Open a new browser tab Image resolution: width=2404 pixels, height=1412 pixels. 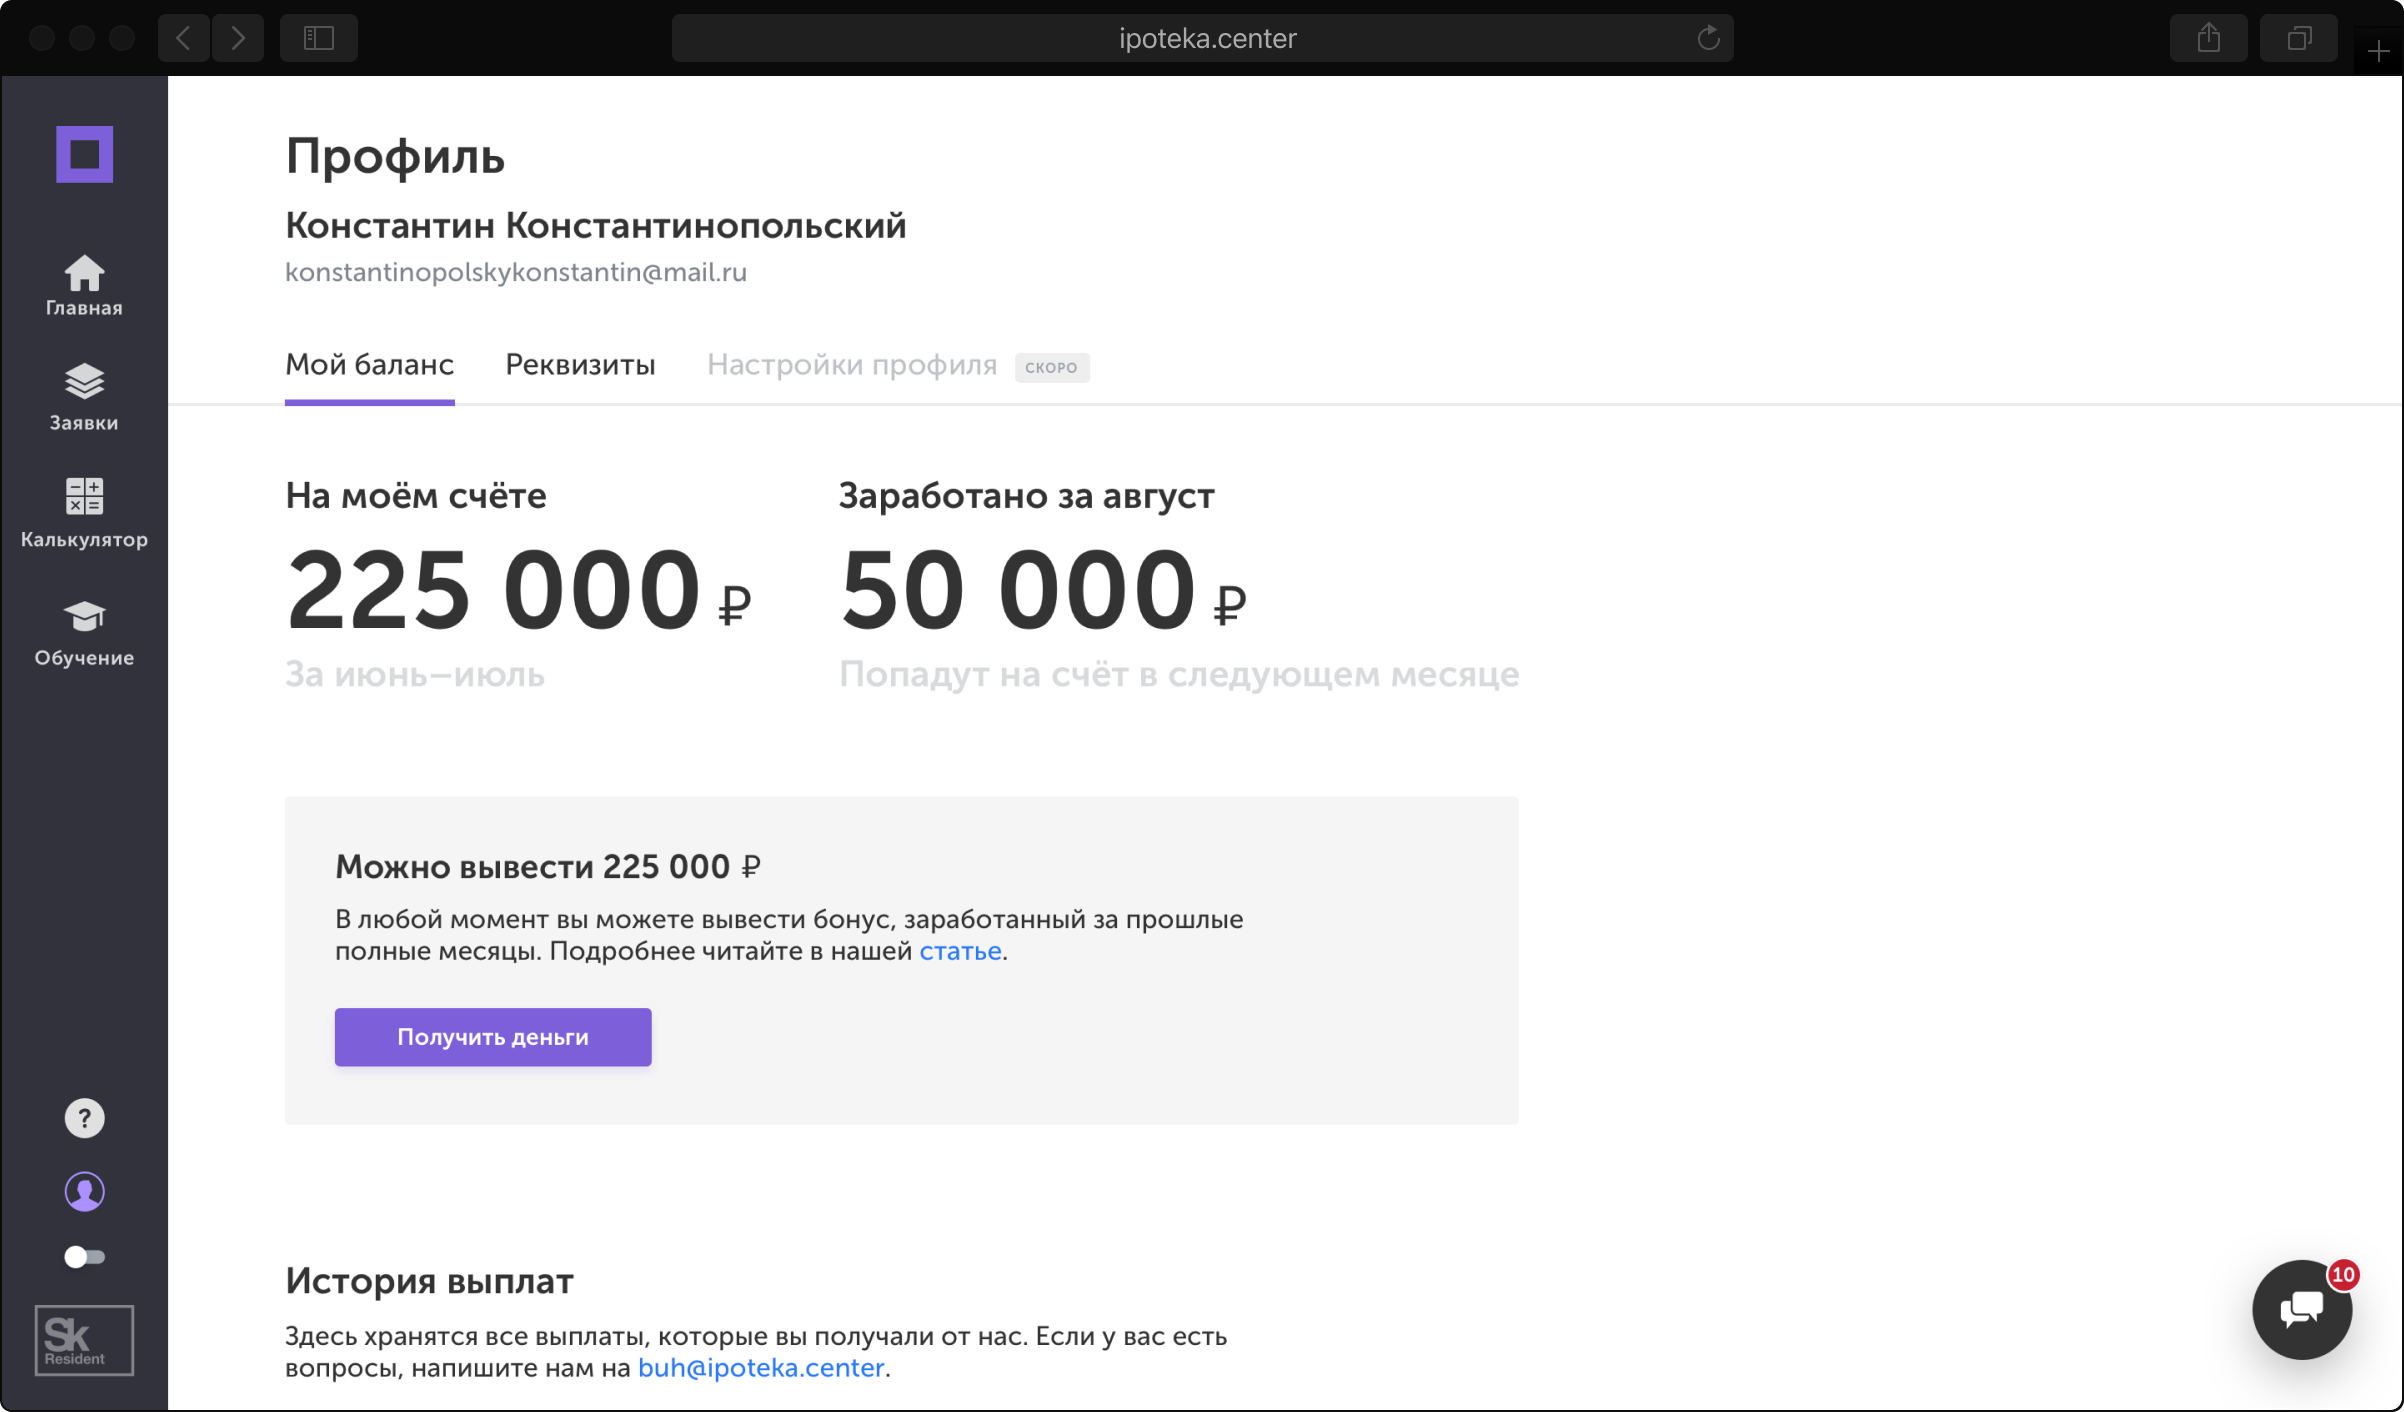(2379, 50)
